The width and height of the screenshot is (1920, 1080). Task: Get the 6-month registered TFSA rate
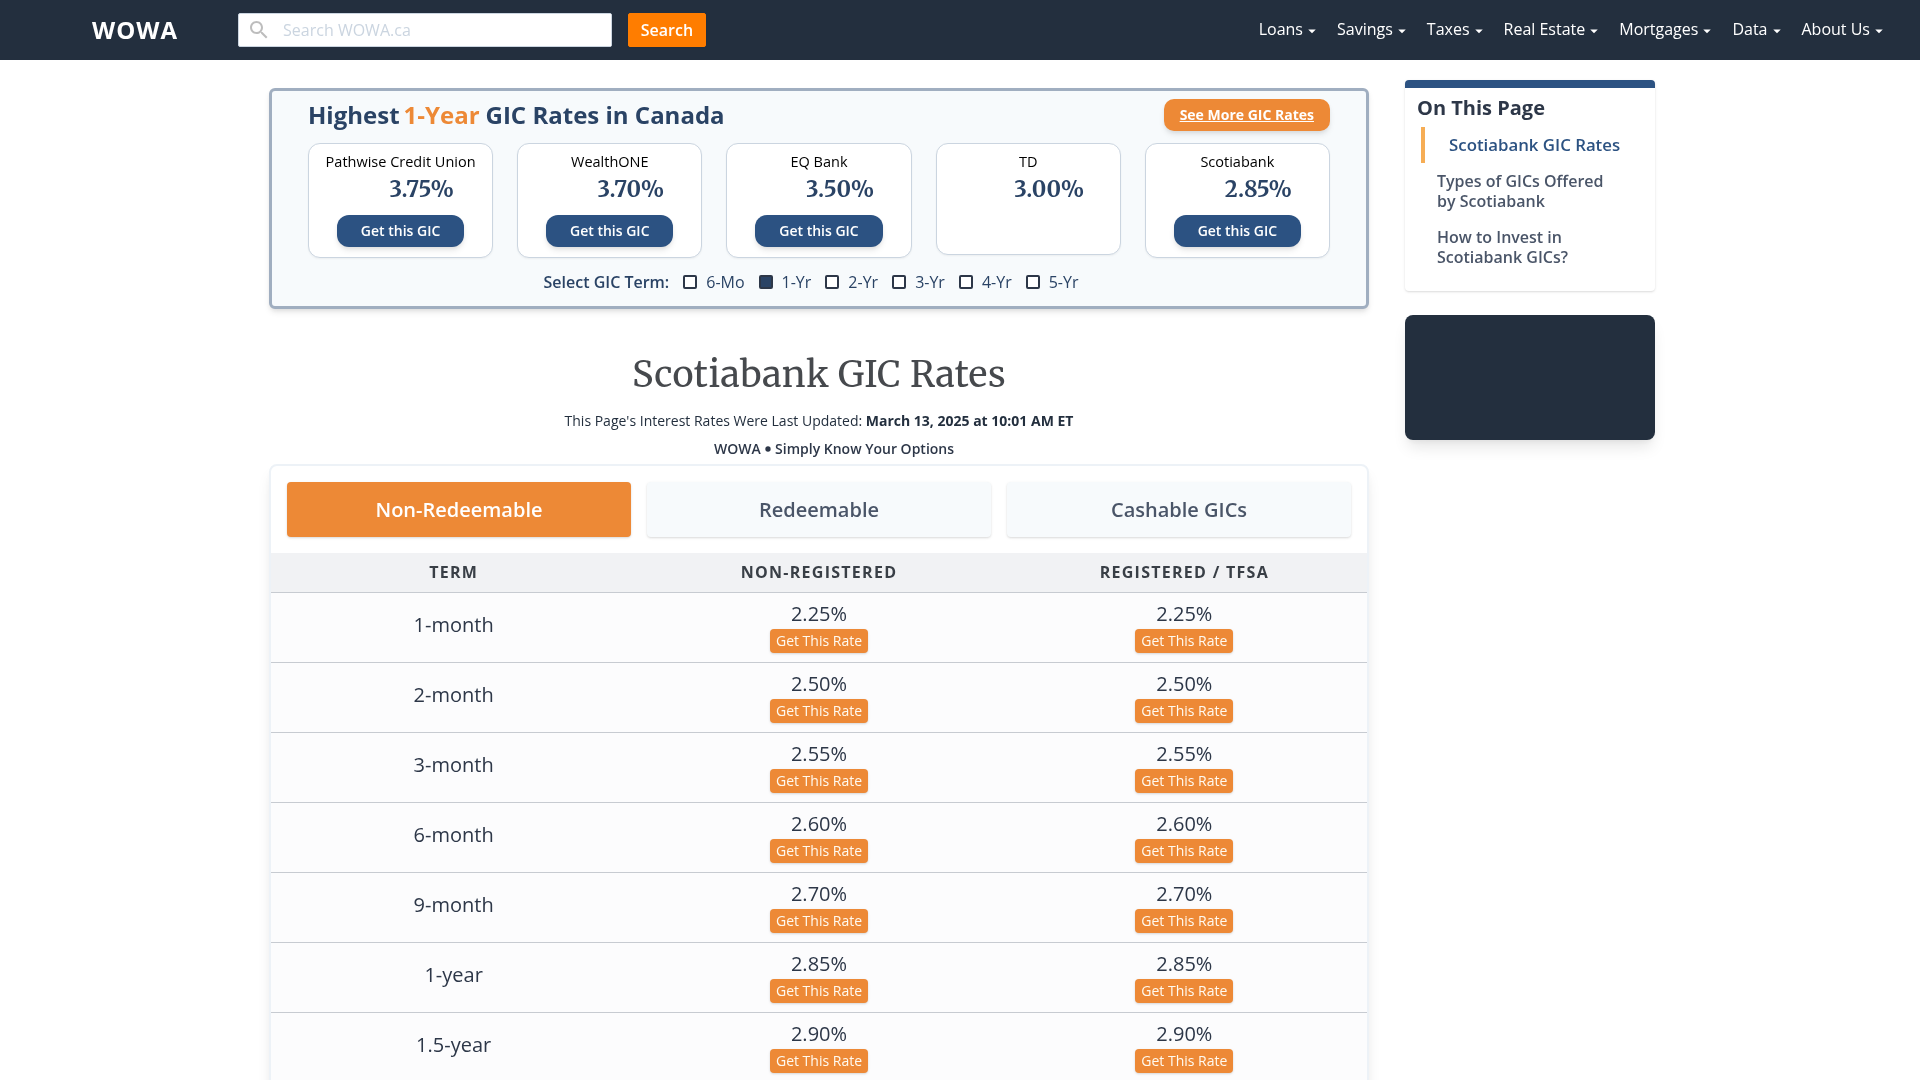tap(1184, 851)
